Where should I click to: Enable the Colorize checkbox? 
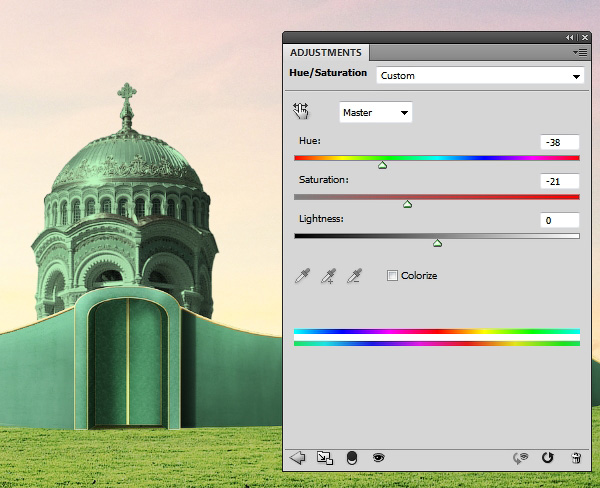click(x=392, y=275)
